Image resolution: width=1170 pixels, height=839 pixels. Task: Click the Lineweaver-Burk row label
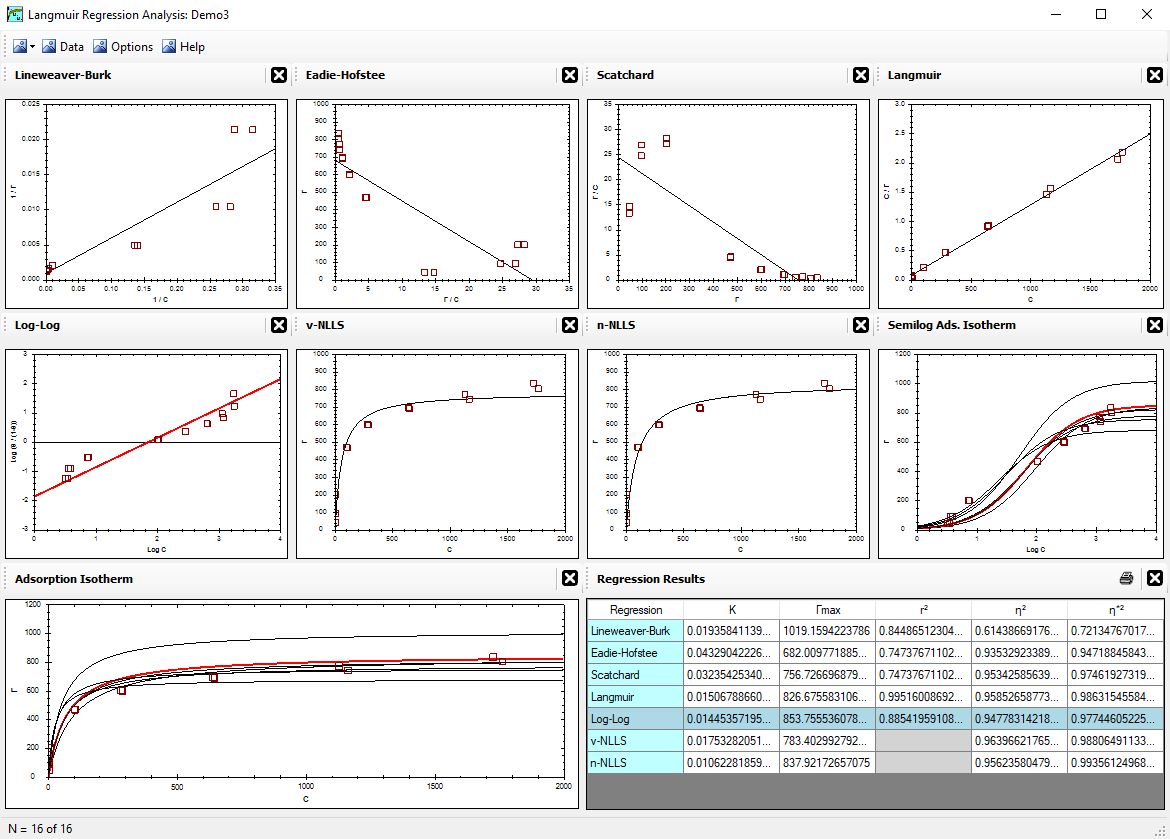coord(636,631)
